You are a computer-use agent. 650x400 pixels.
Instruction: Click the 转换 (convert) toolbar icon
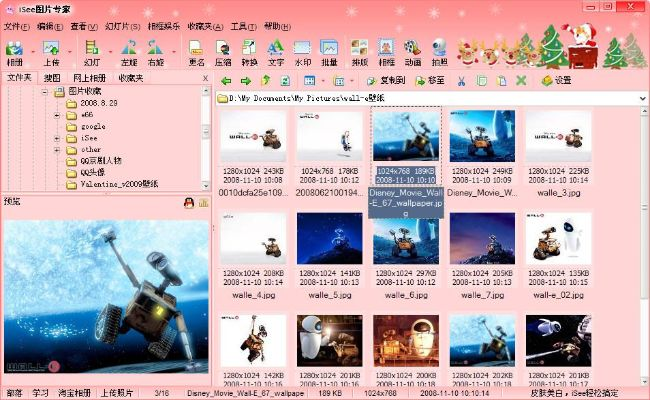249,52
